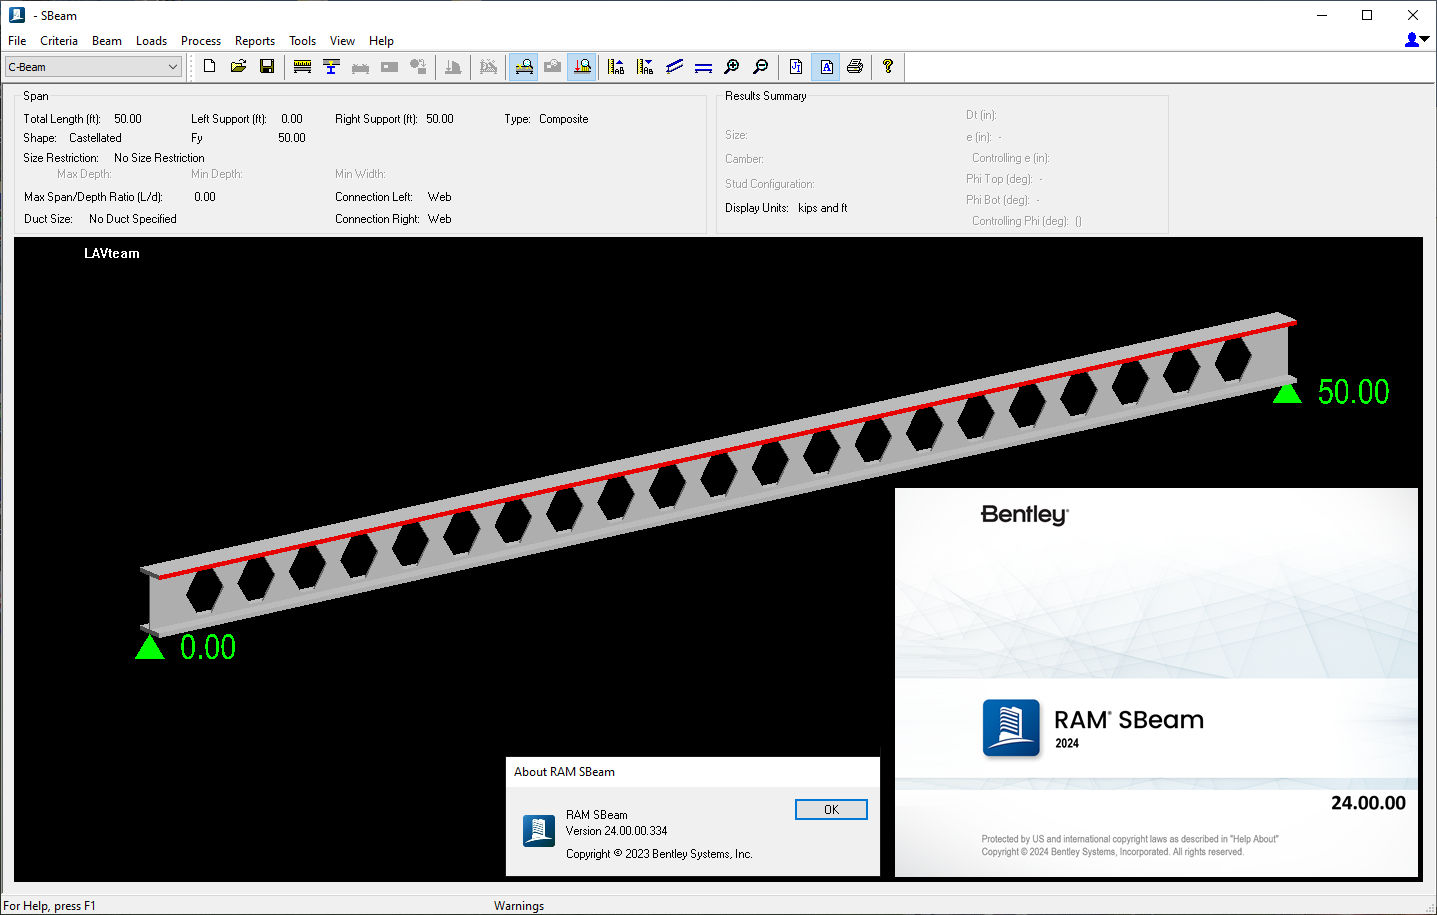Image resolution: width=1437 pixels, height=915 pixels.
Task: Select the beam span definition tool
Action: [x=301, y=66]
